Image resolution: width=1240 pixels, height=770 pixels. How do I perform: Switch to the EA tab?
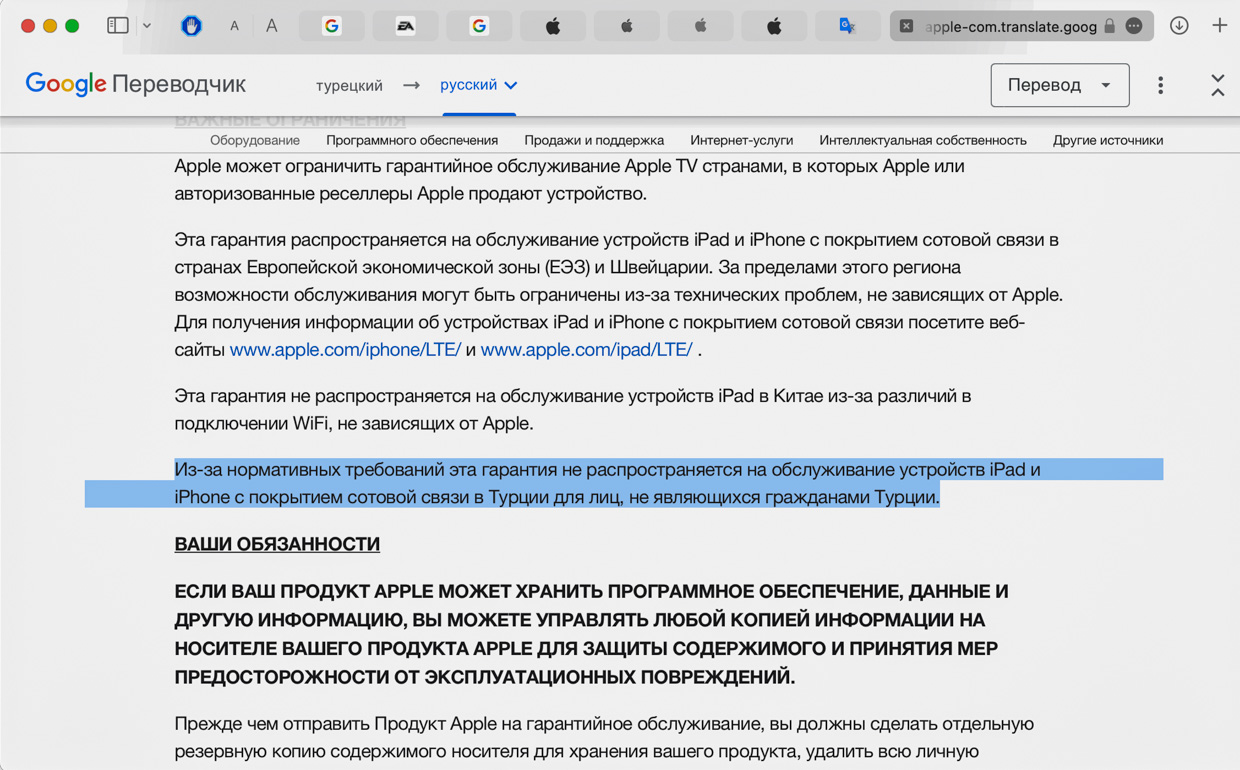point(406,26)
